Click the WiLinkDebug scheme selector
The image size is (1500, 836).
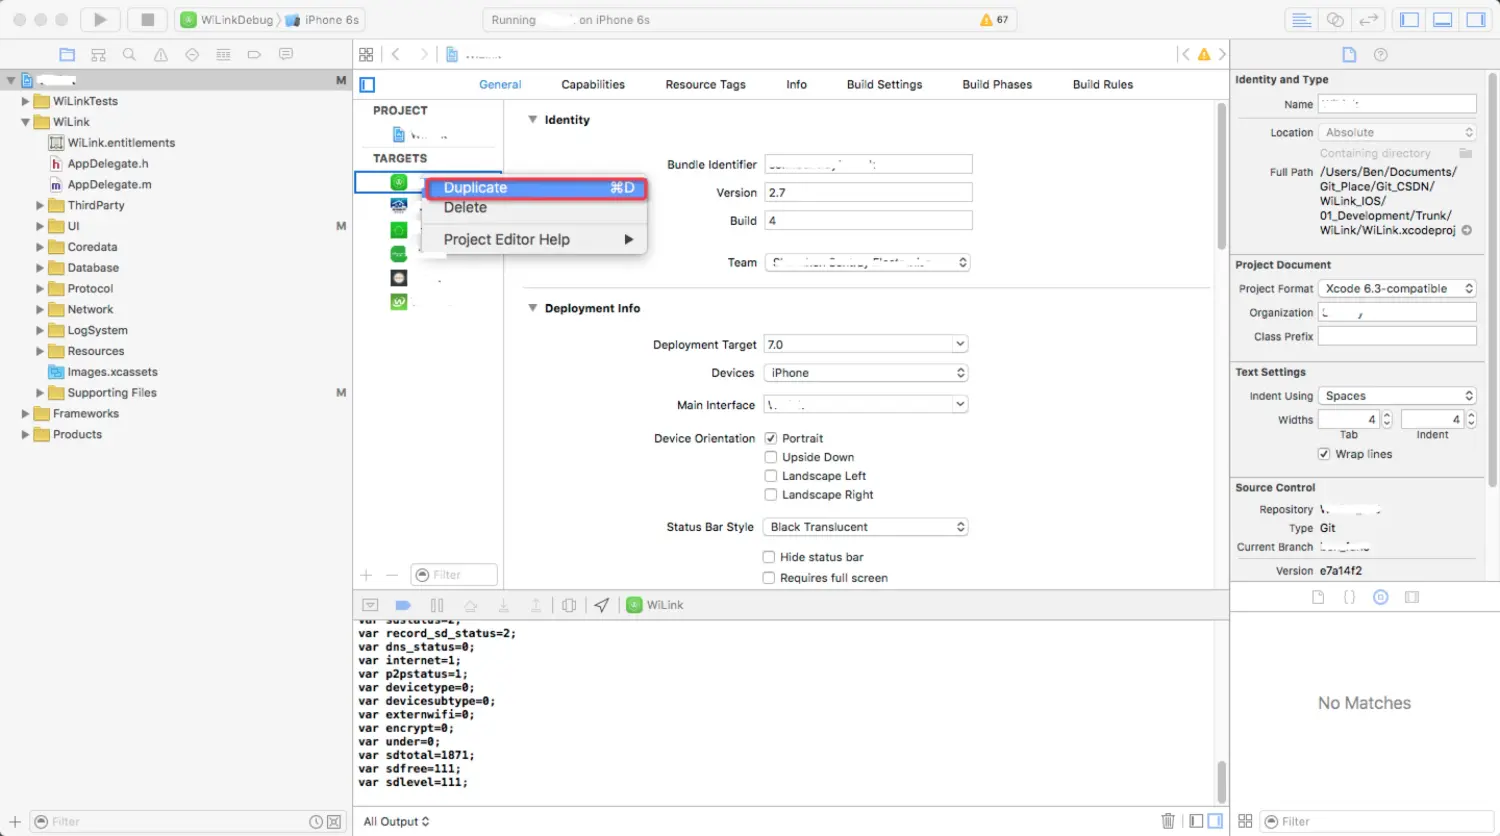click(x=228, y=20)
